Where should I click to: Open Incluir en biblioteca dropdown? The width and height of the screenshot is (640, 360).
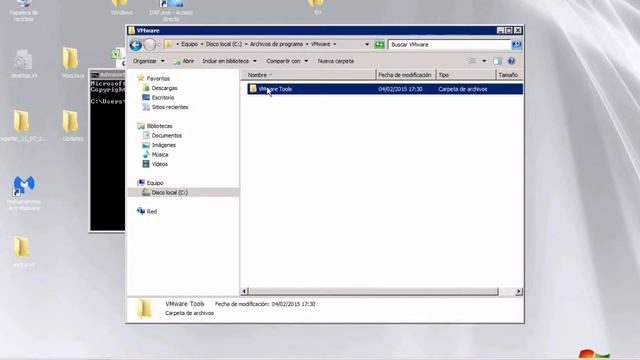[x=229, y=61]
